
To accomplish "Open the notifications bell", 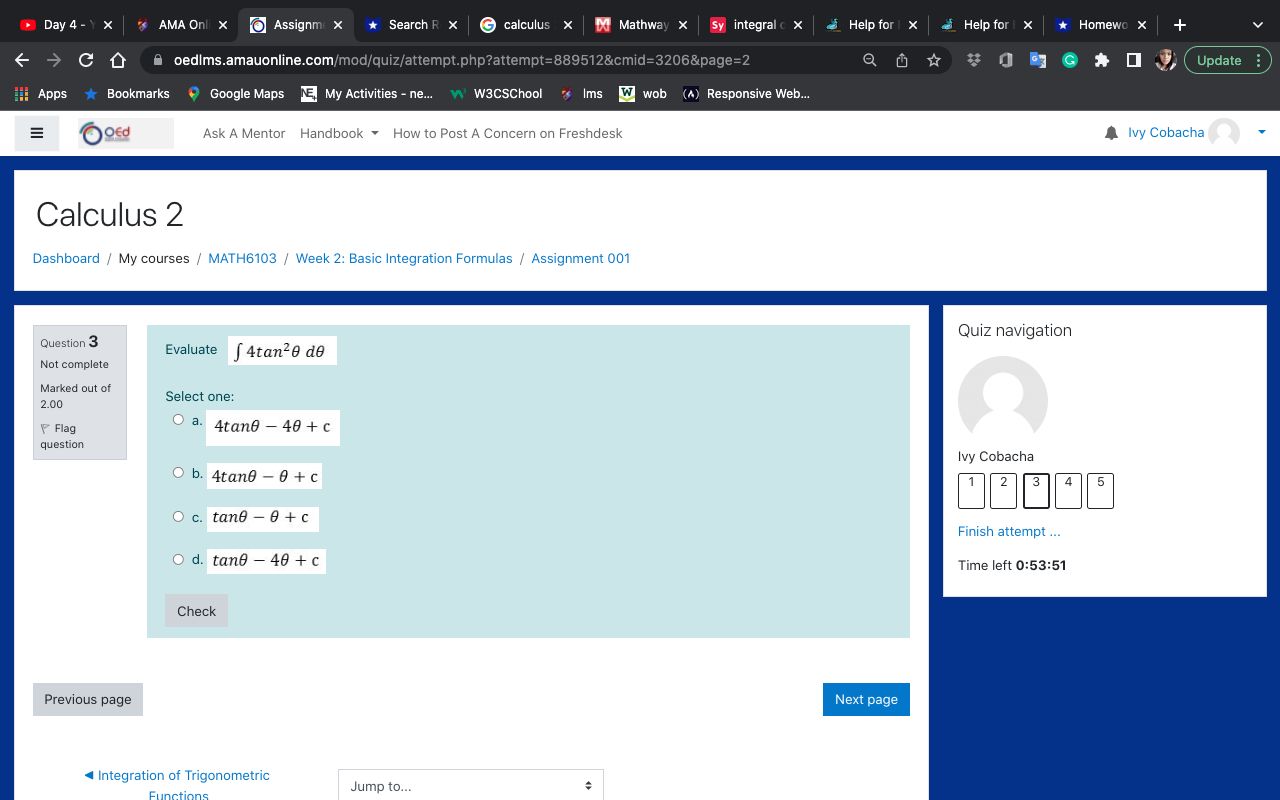I will (1111, 133).
